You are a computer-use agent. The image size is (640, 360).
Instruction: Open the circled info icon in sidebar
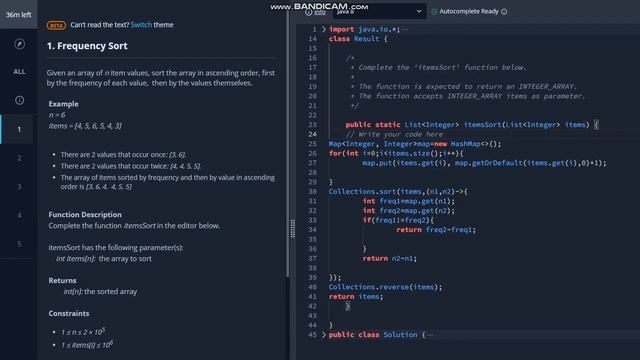click(x=19, y=100)
